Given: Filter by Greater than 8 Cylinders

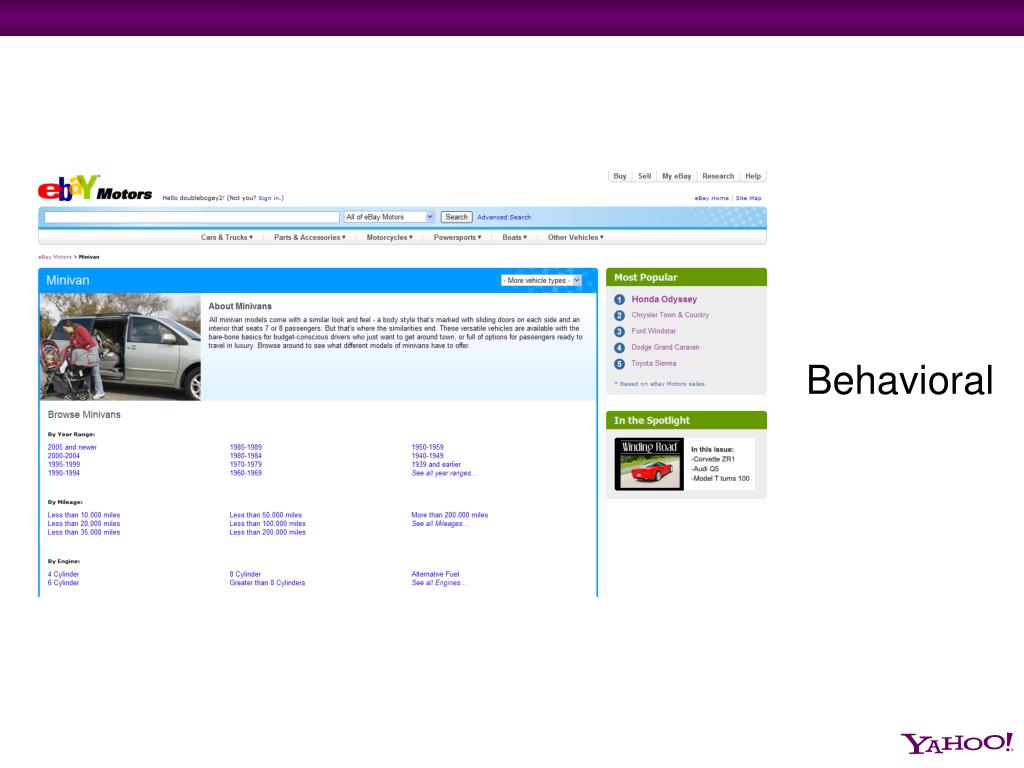Looking at the screenshot, I should click(267, 583).
